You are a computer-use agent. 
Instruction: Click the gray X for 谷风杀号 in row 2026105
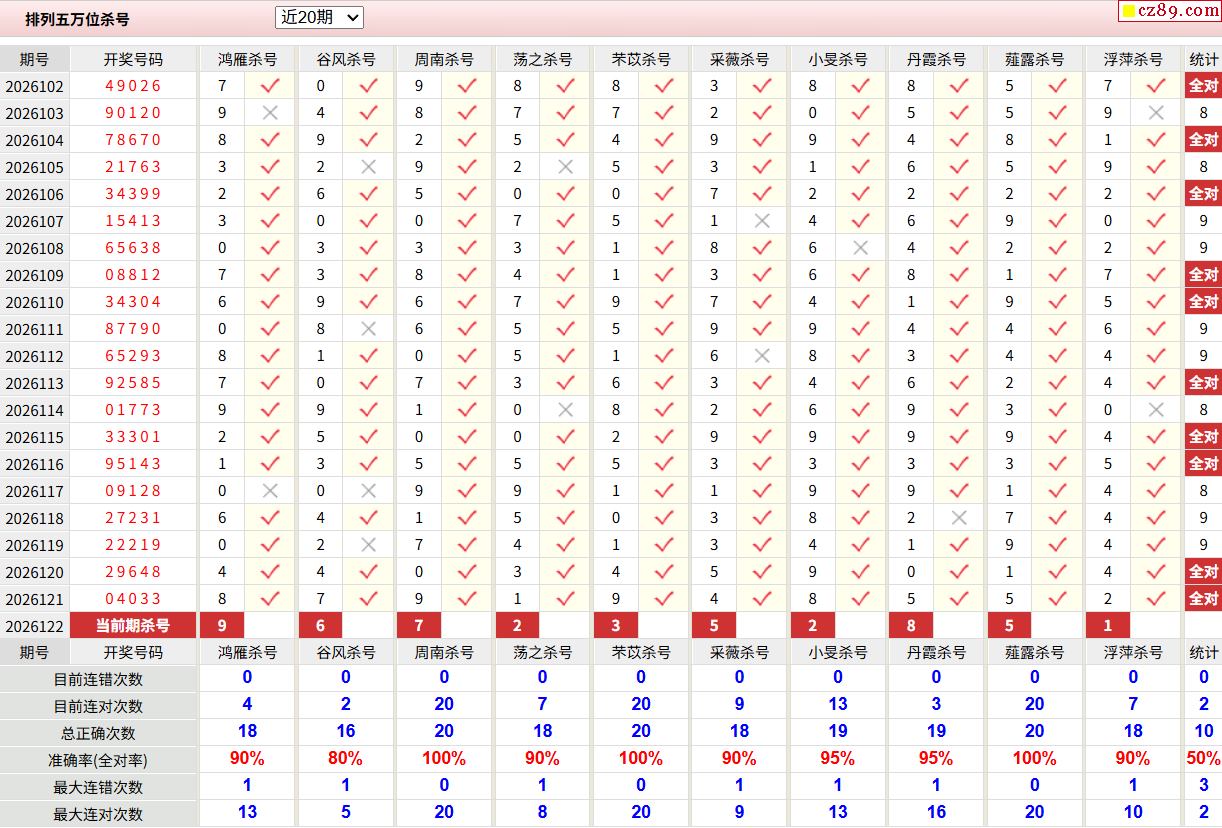[x=368, y=167]
